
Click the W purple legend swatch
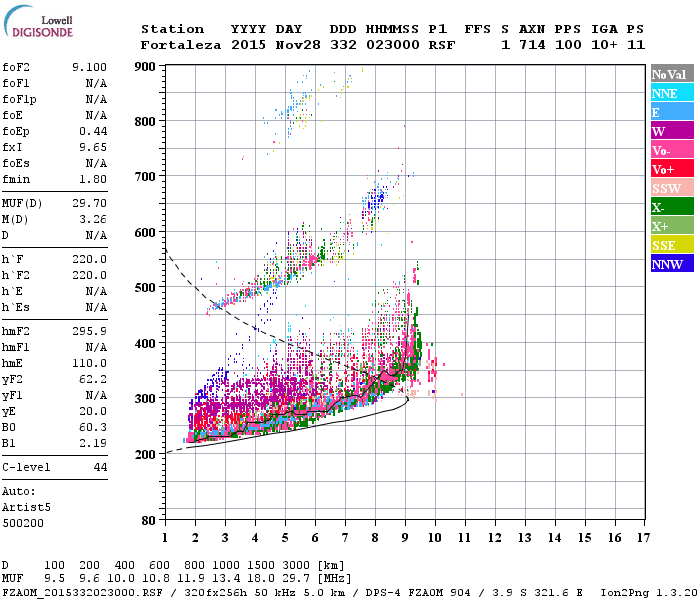pos(672,131)
